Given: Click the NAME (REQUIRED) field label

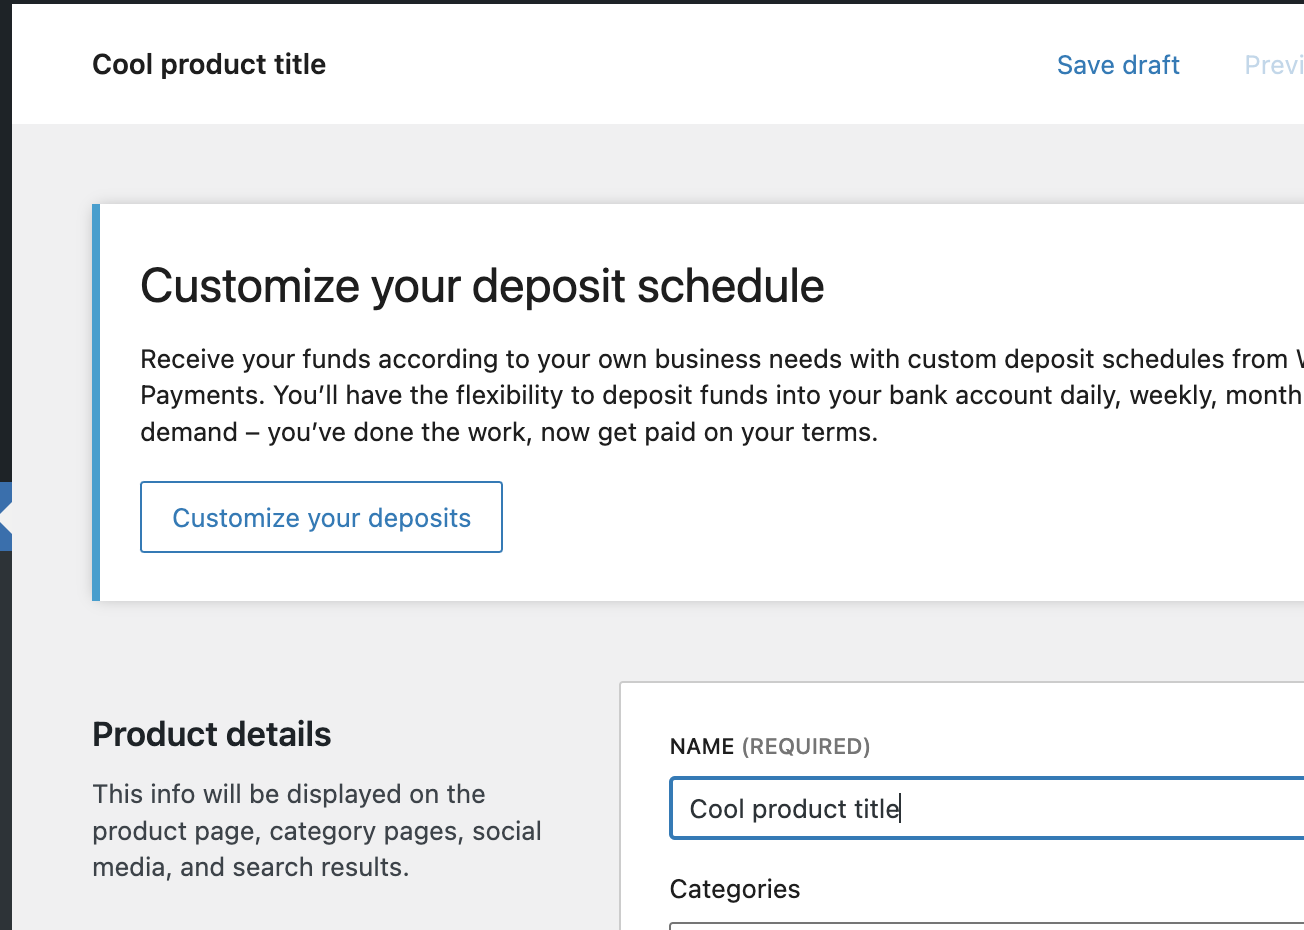Looking at the screenshot, I should click(770, 746).
